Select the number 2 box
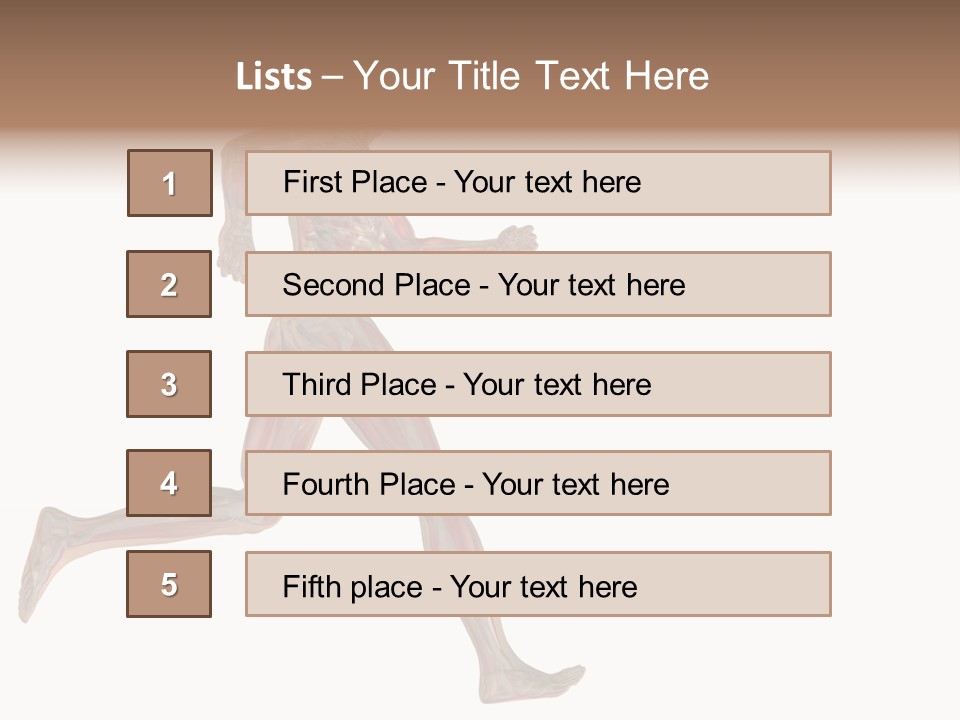The width and height of the screenshot is (960, 720). click(169, 284)
